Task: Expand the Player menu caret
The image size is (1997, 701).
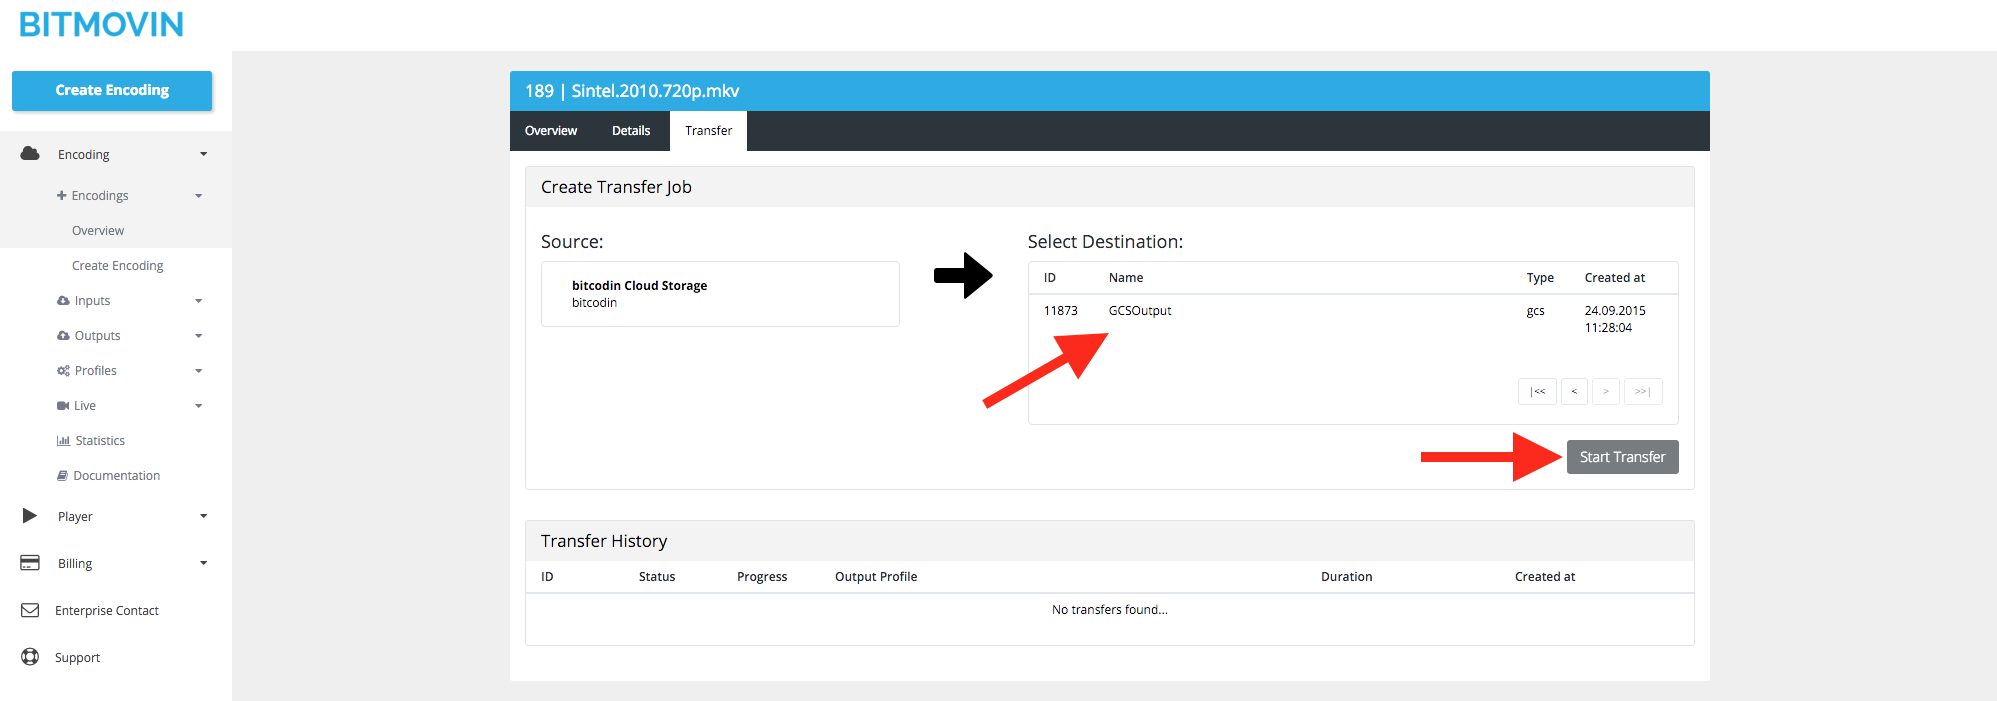Action: [203, 516]
